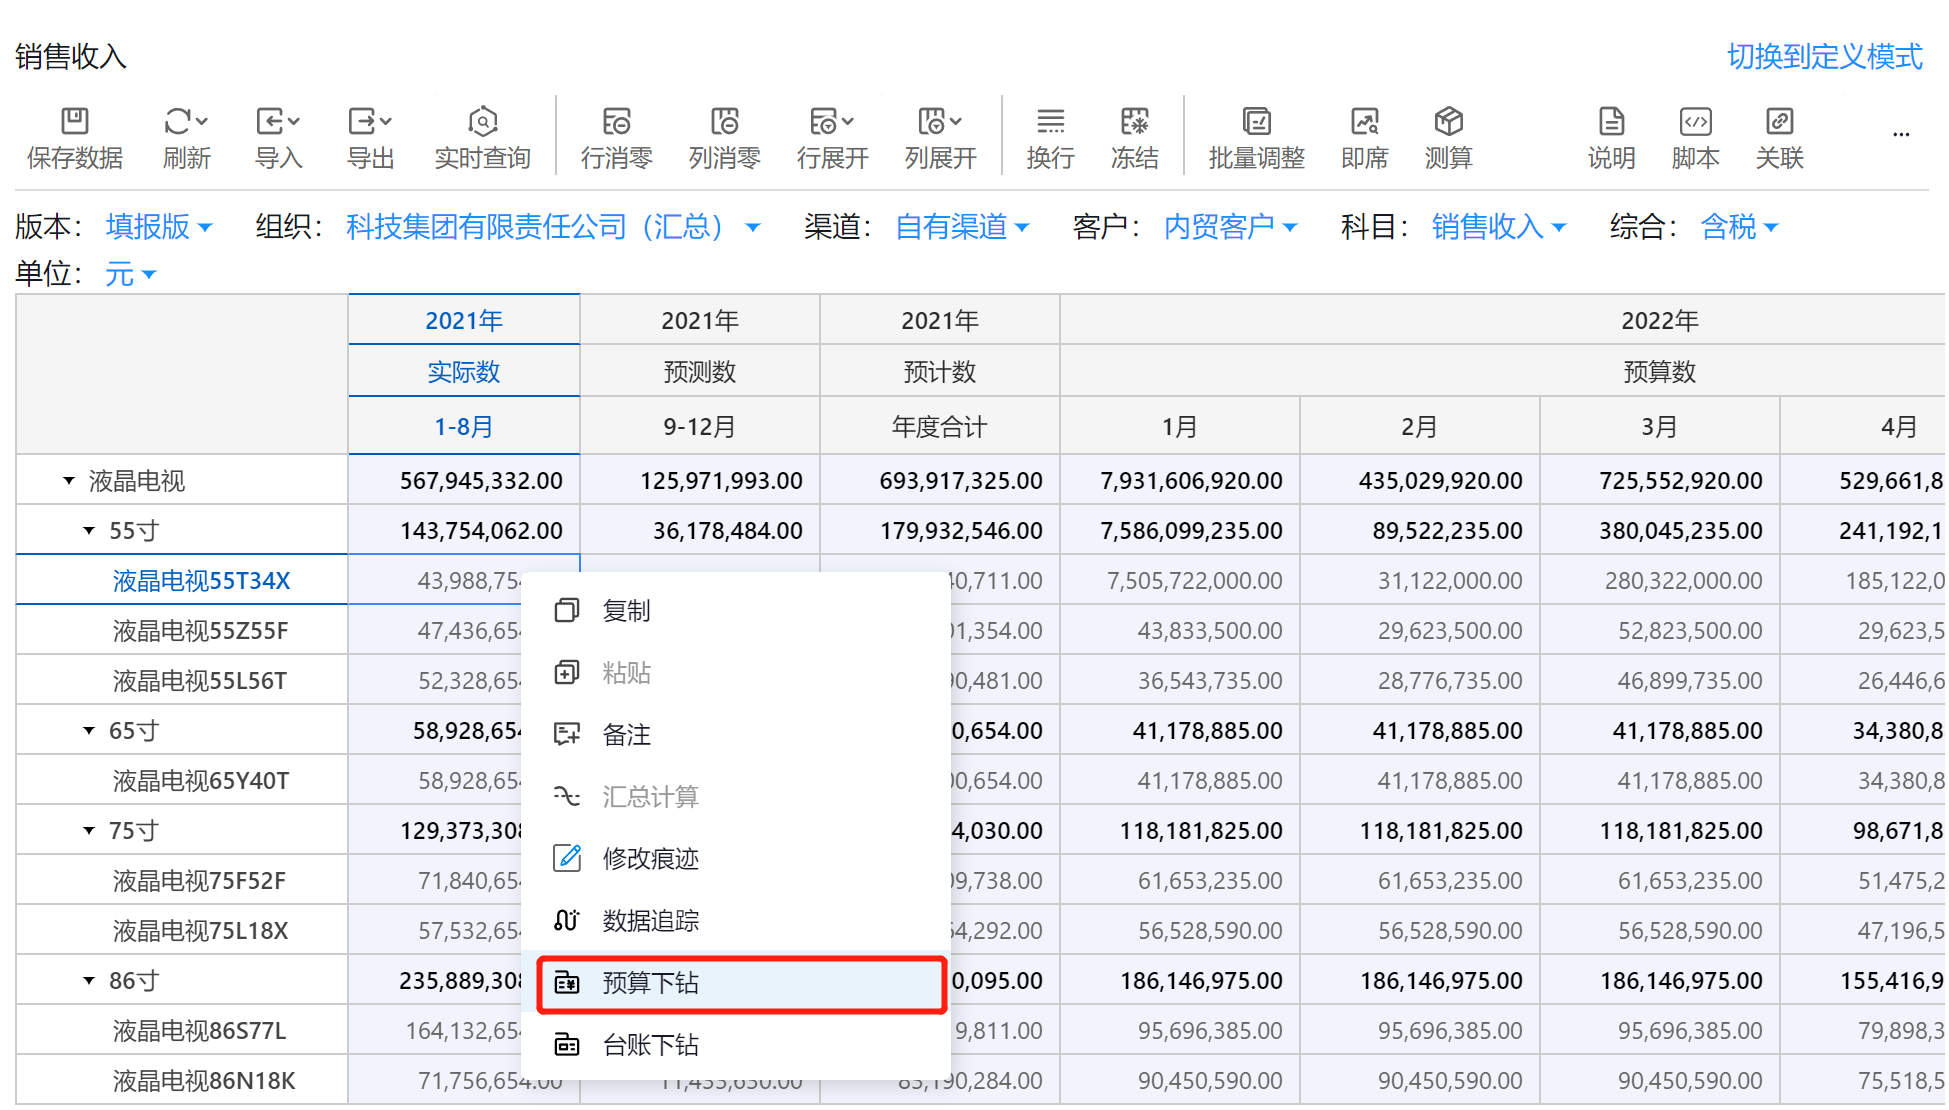Open the more options ellipsis menu
The image size is (1949, 1110).
point(1901,134)
